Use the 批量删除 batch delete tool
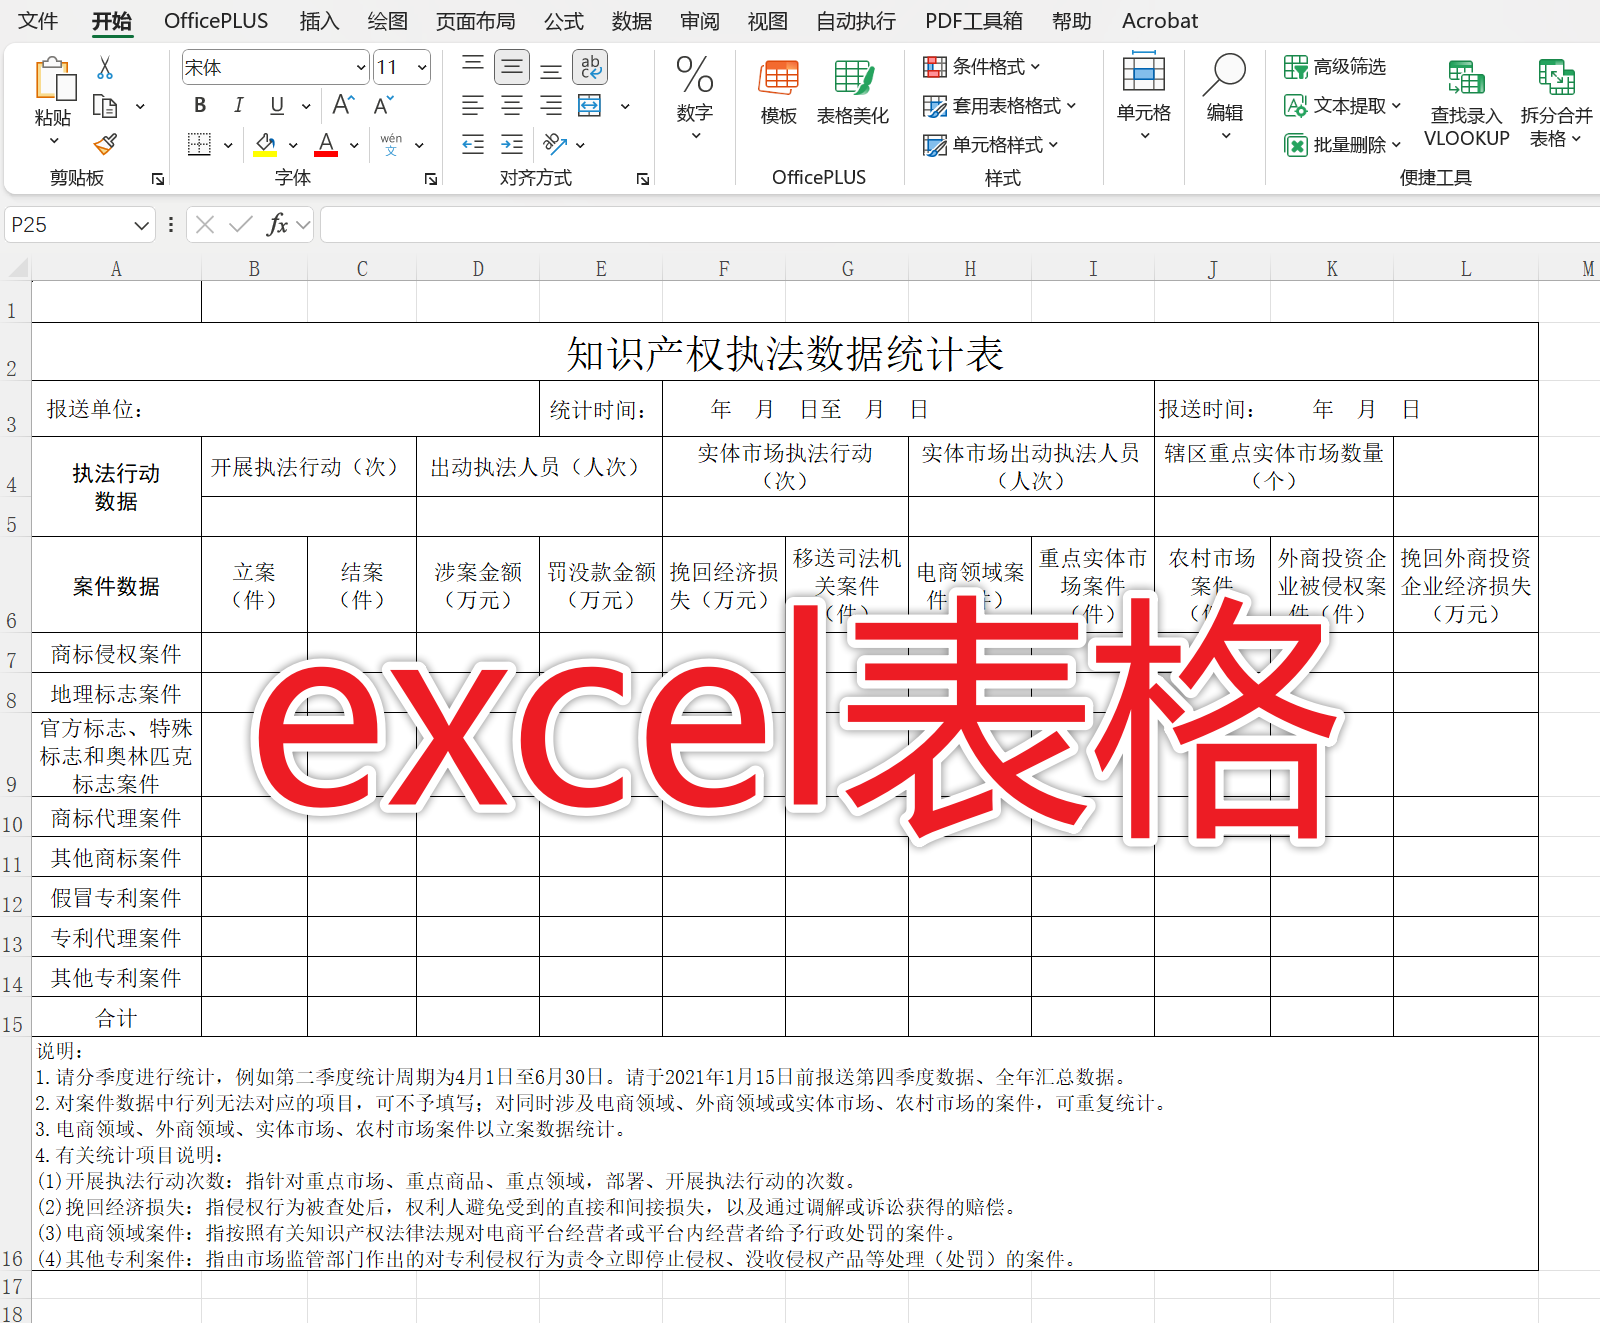Viewport: 1600px width, 1323px height. pos(1297,145)
